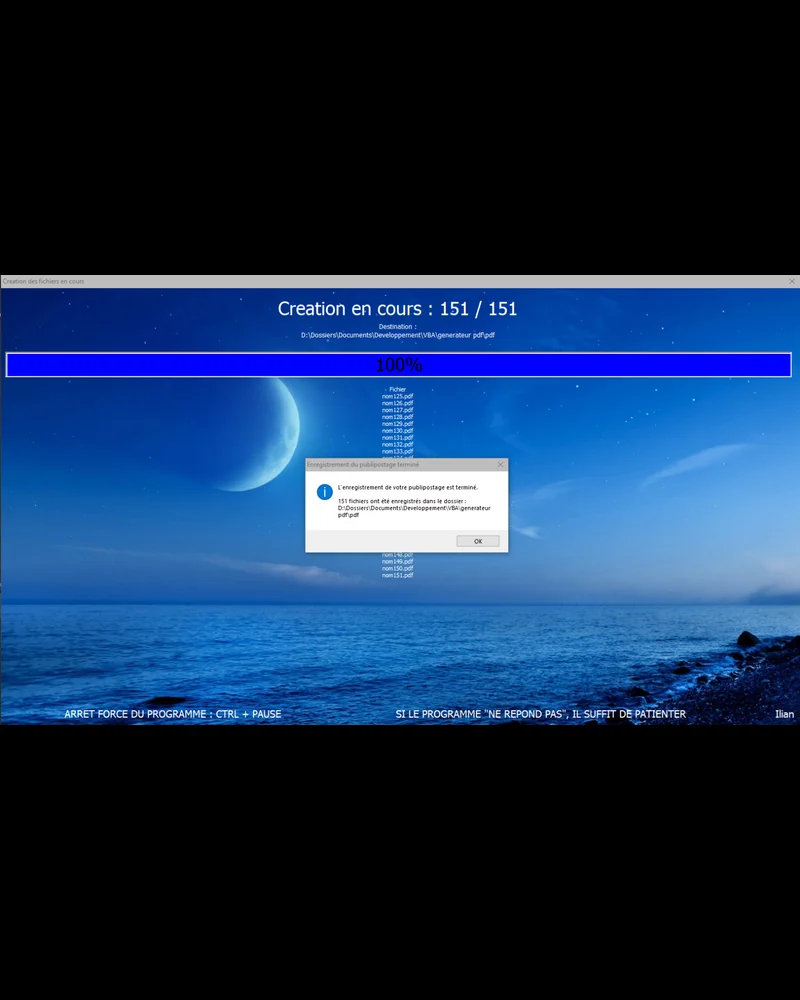Click the folder path inside the dialog message
Screen dimensions: 800x1000
(412, 508)
